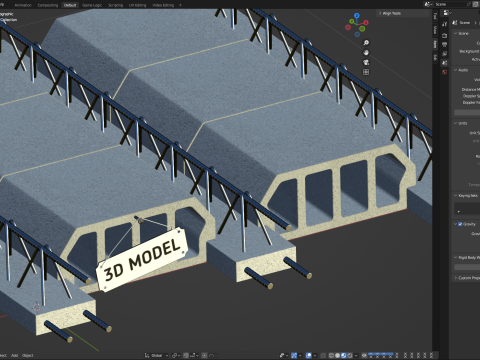Select the 3D MODEL sign object
Viewport: 480px width, 360px height.
pyautogui.click(x=142, y=260)
